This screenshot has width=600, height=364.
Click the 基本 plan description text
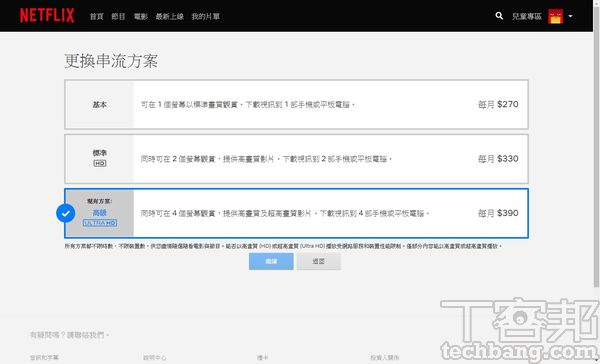pyautogui.click(x=248, y=104)
